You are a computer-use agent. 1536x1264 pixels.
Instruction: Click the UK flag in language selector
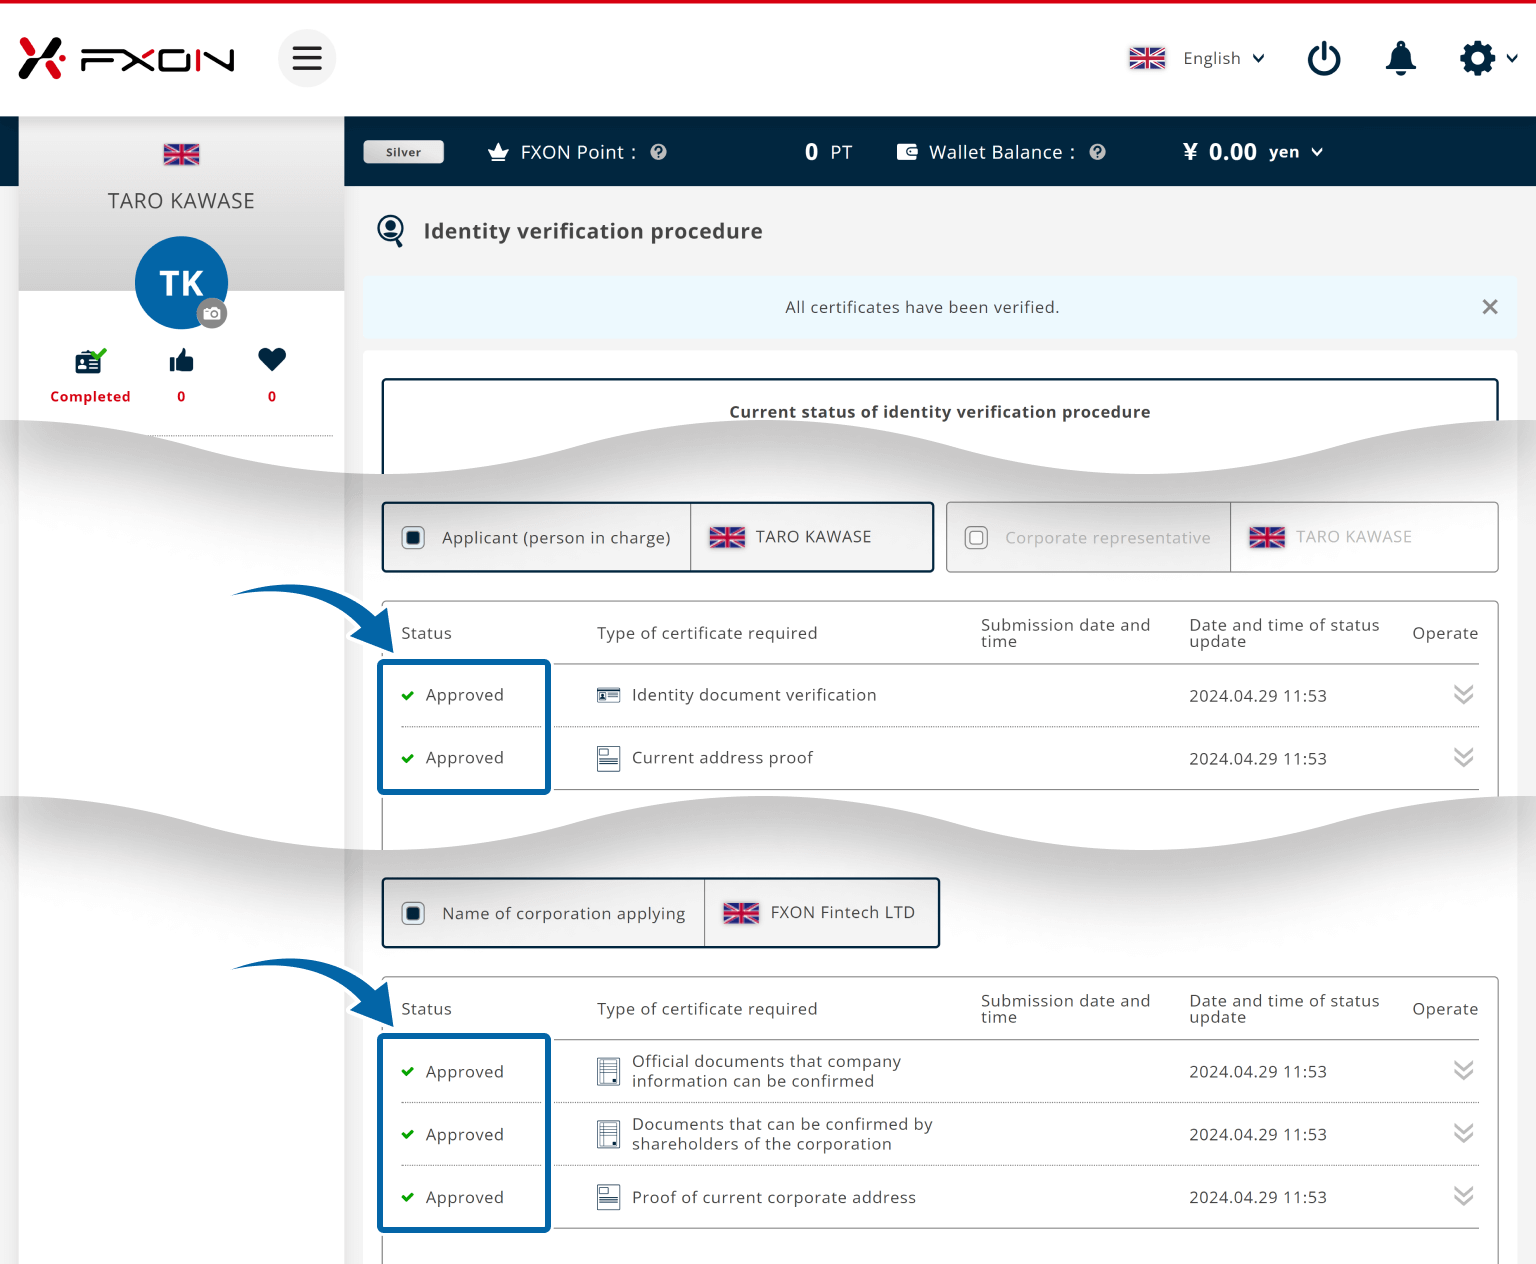click(x=1147, y=58)
